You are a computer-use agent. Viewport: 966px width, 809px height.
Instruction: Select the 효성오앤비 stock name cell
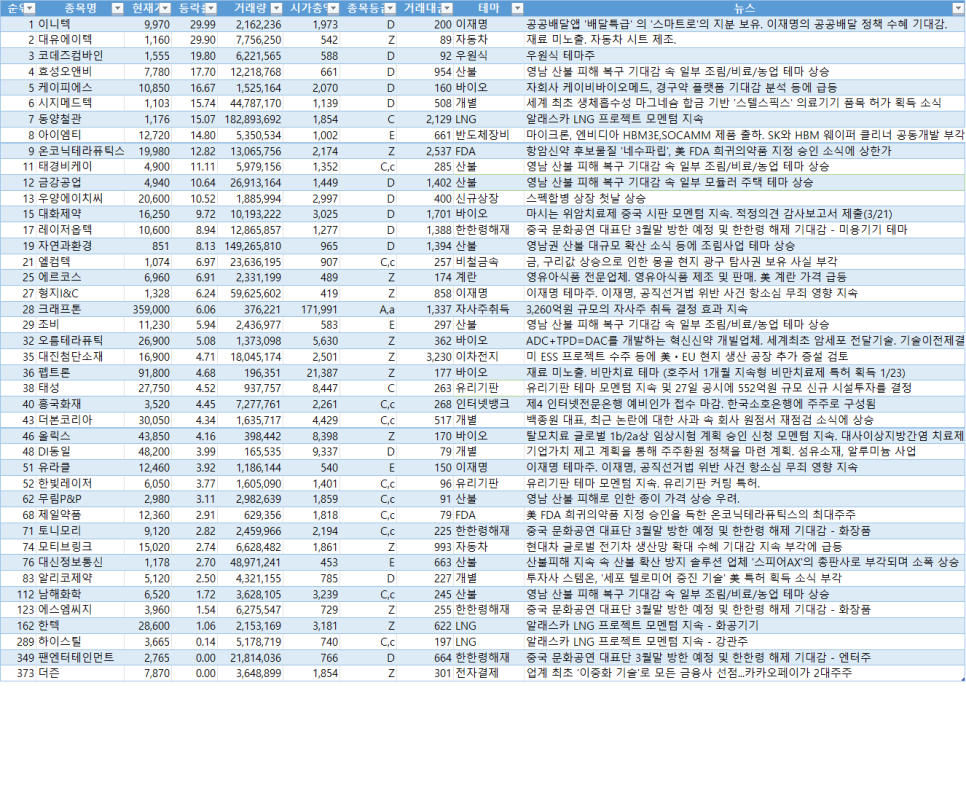pyautogui.click(x=80, y=71)
